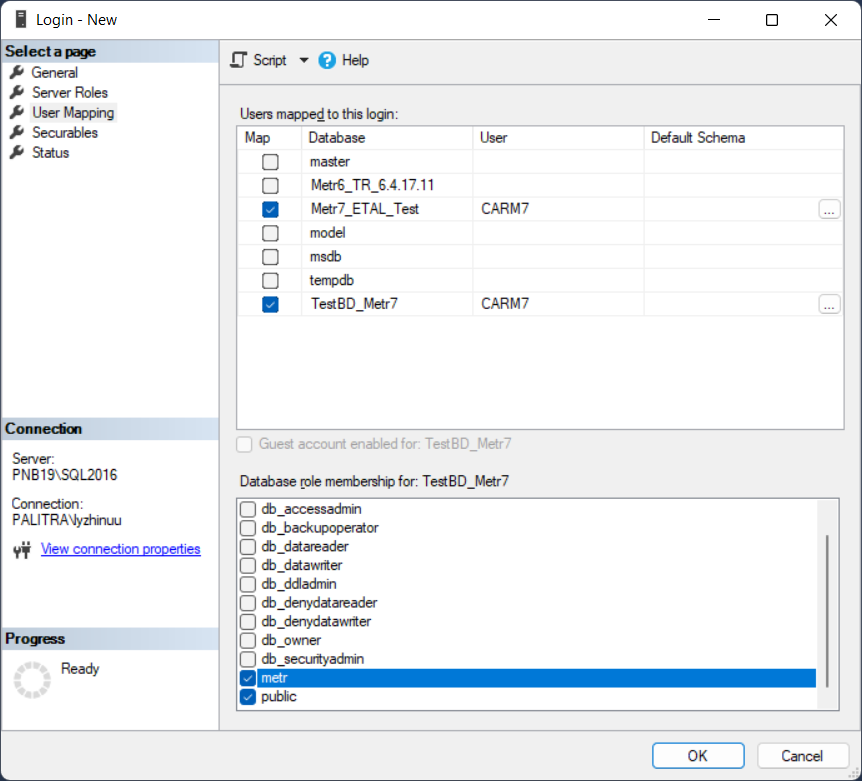Check the Map box for tempdb
The width and height of the screenshot is (862, 781).
[270, 280]
